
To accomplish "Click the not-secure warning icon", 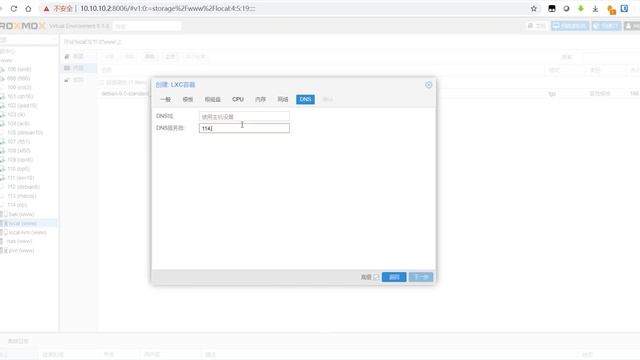I will pyautogui.click(x=47, y=9).
